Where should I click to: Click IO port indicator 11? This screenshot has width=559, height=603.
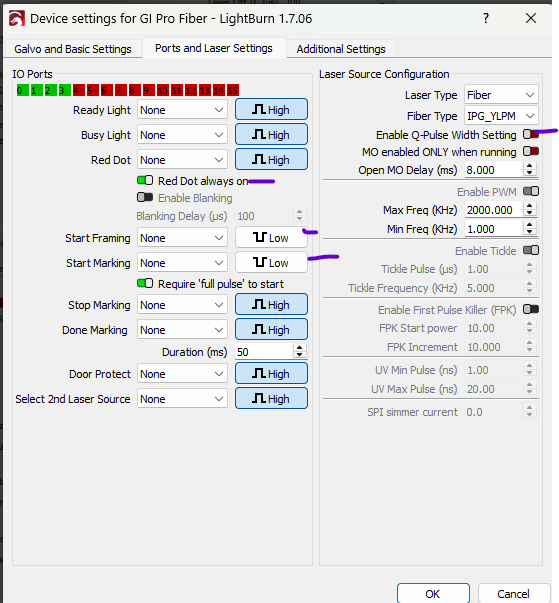(176, 90)
